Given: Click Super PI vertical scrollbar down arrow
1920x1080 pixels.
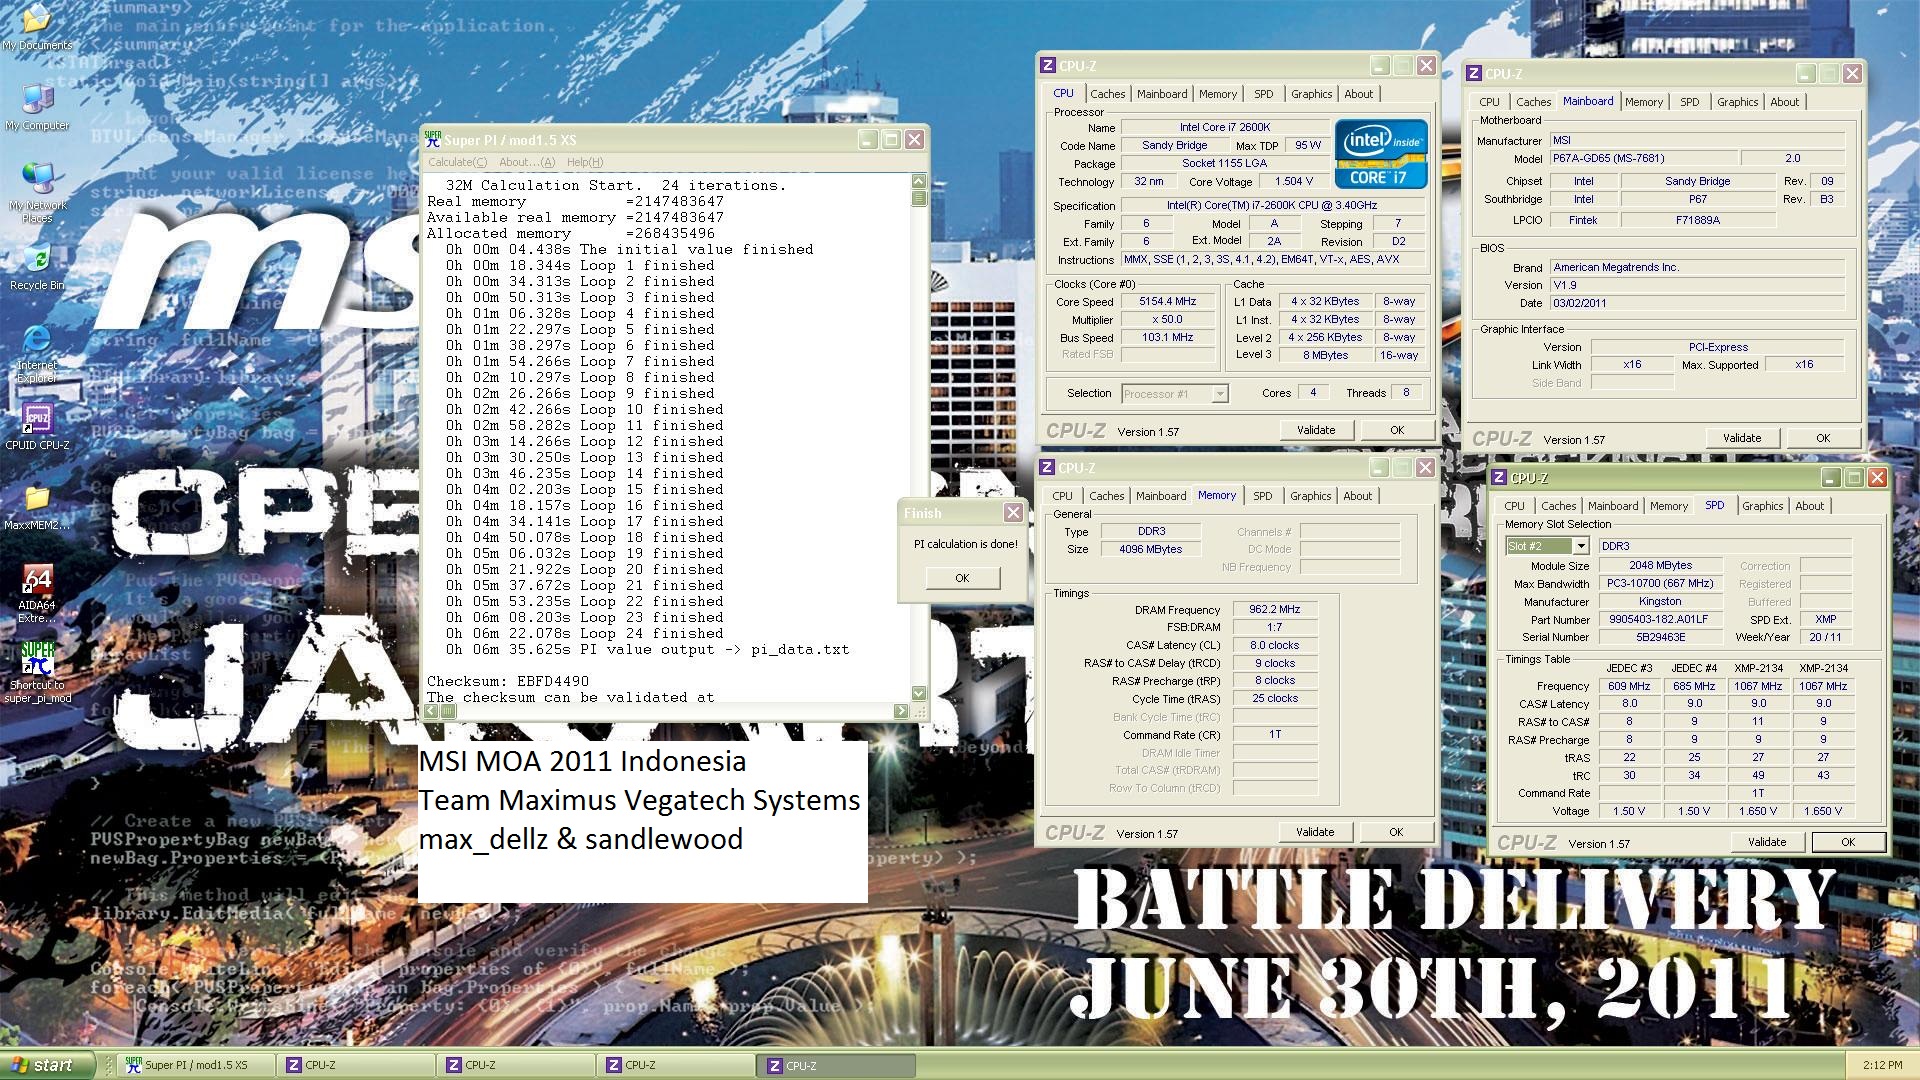Looking at the screenshot, I should coord(919,693).
